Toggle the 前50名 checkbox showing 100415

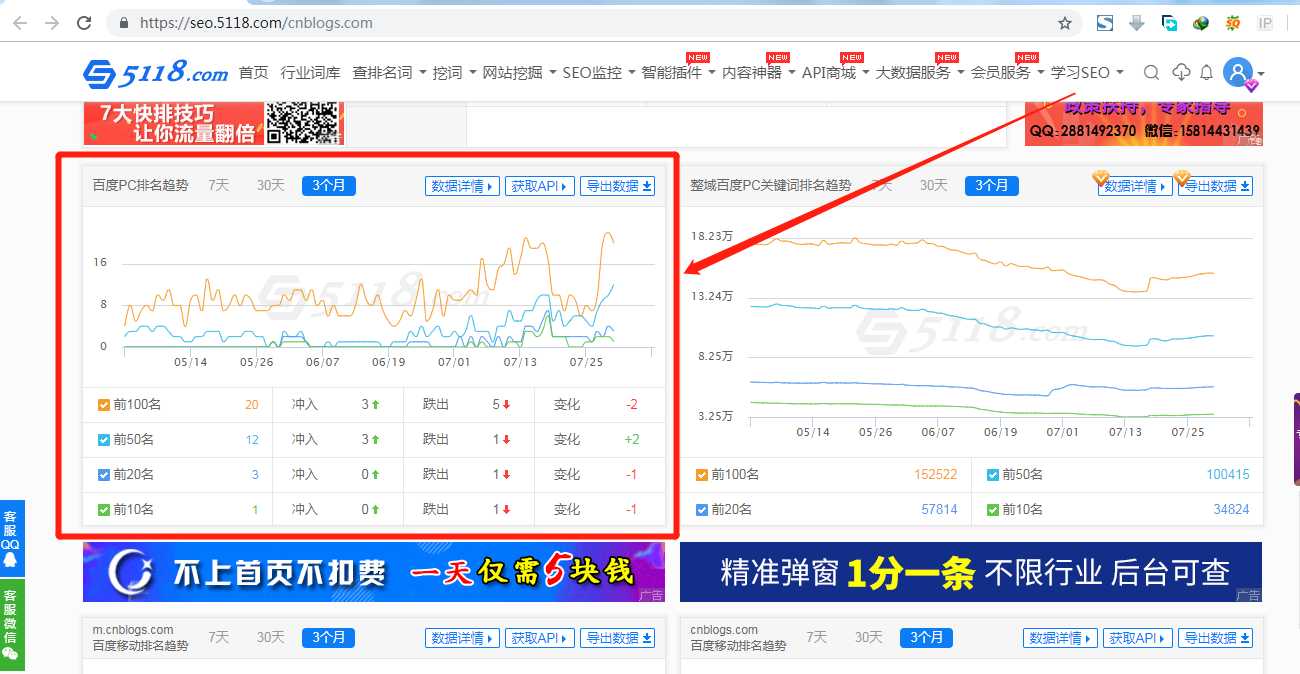pyautogui.click(x=992, y=475)
